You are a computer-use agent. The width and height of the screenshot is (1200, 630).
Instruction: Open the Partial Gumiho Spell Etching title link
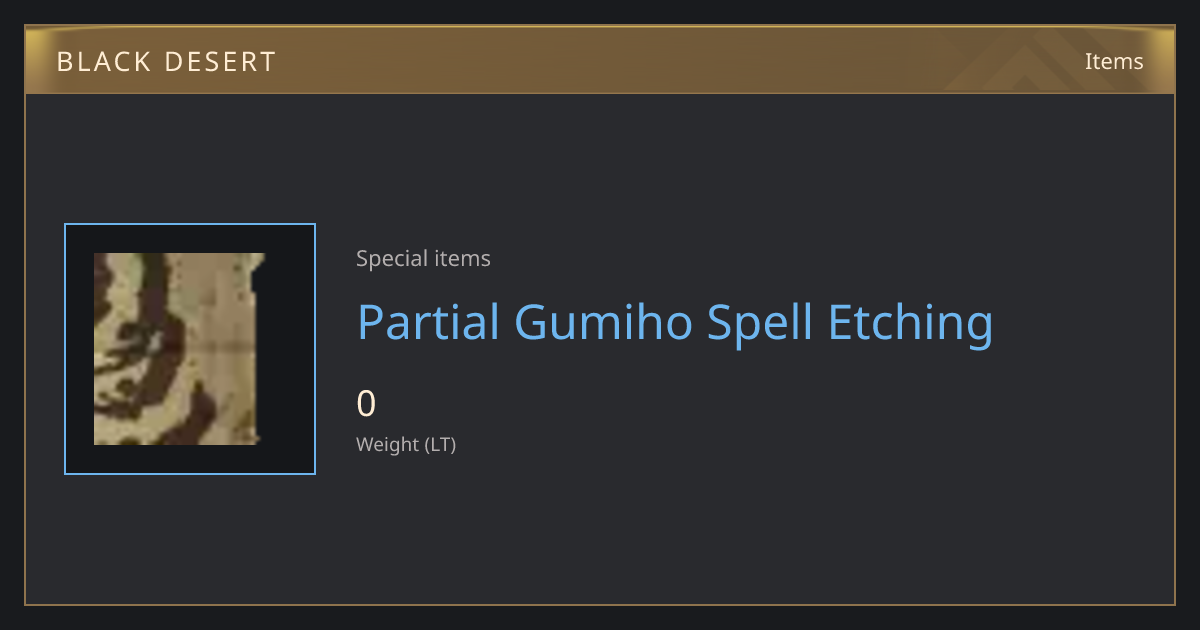point(675,322)
